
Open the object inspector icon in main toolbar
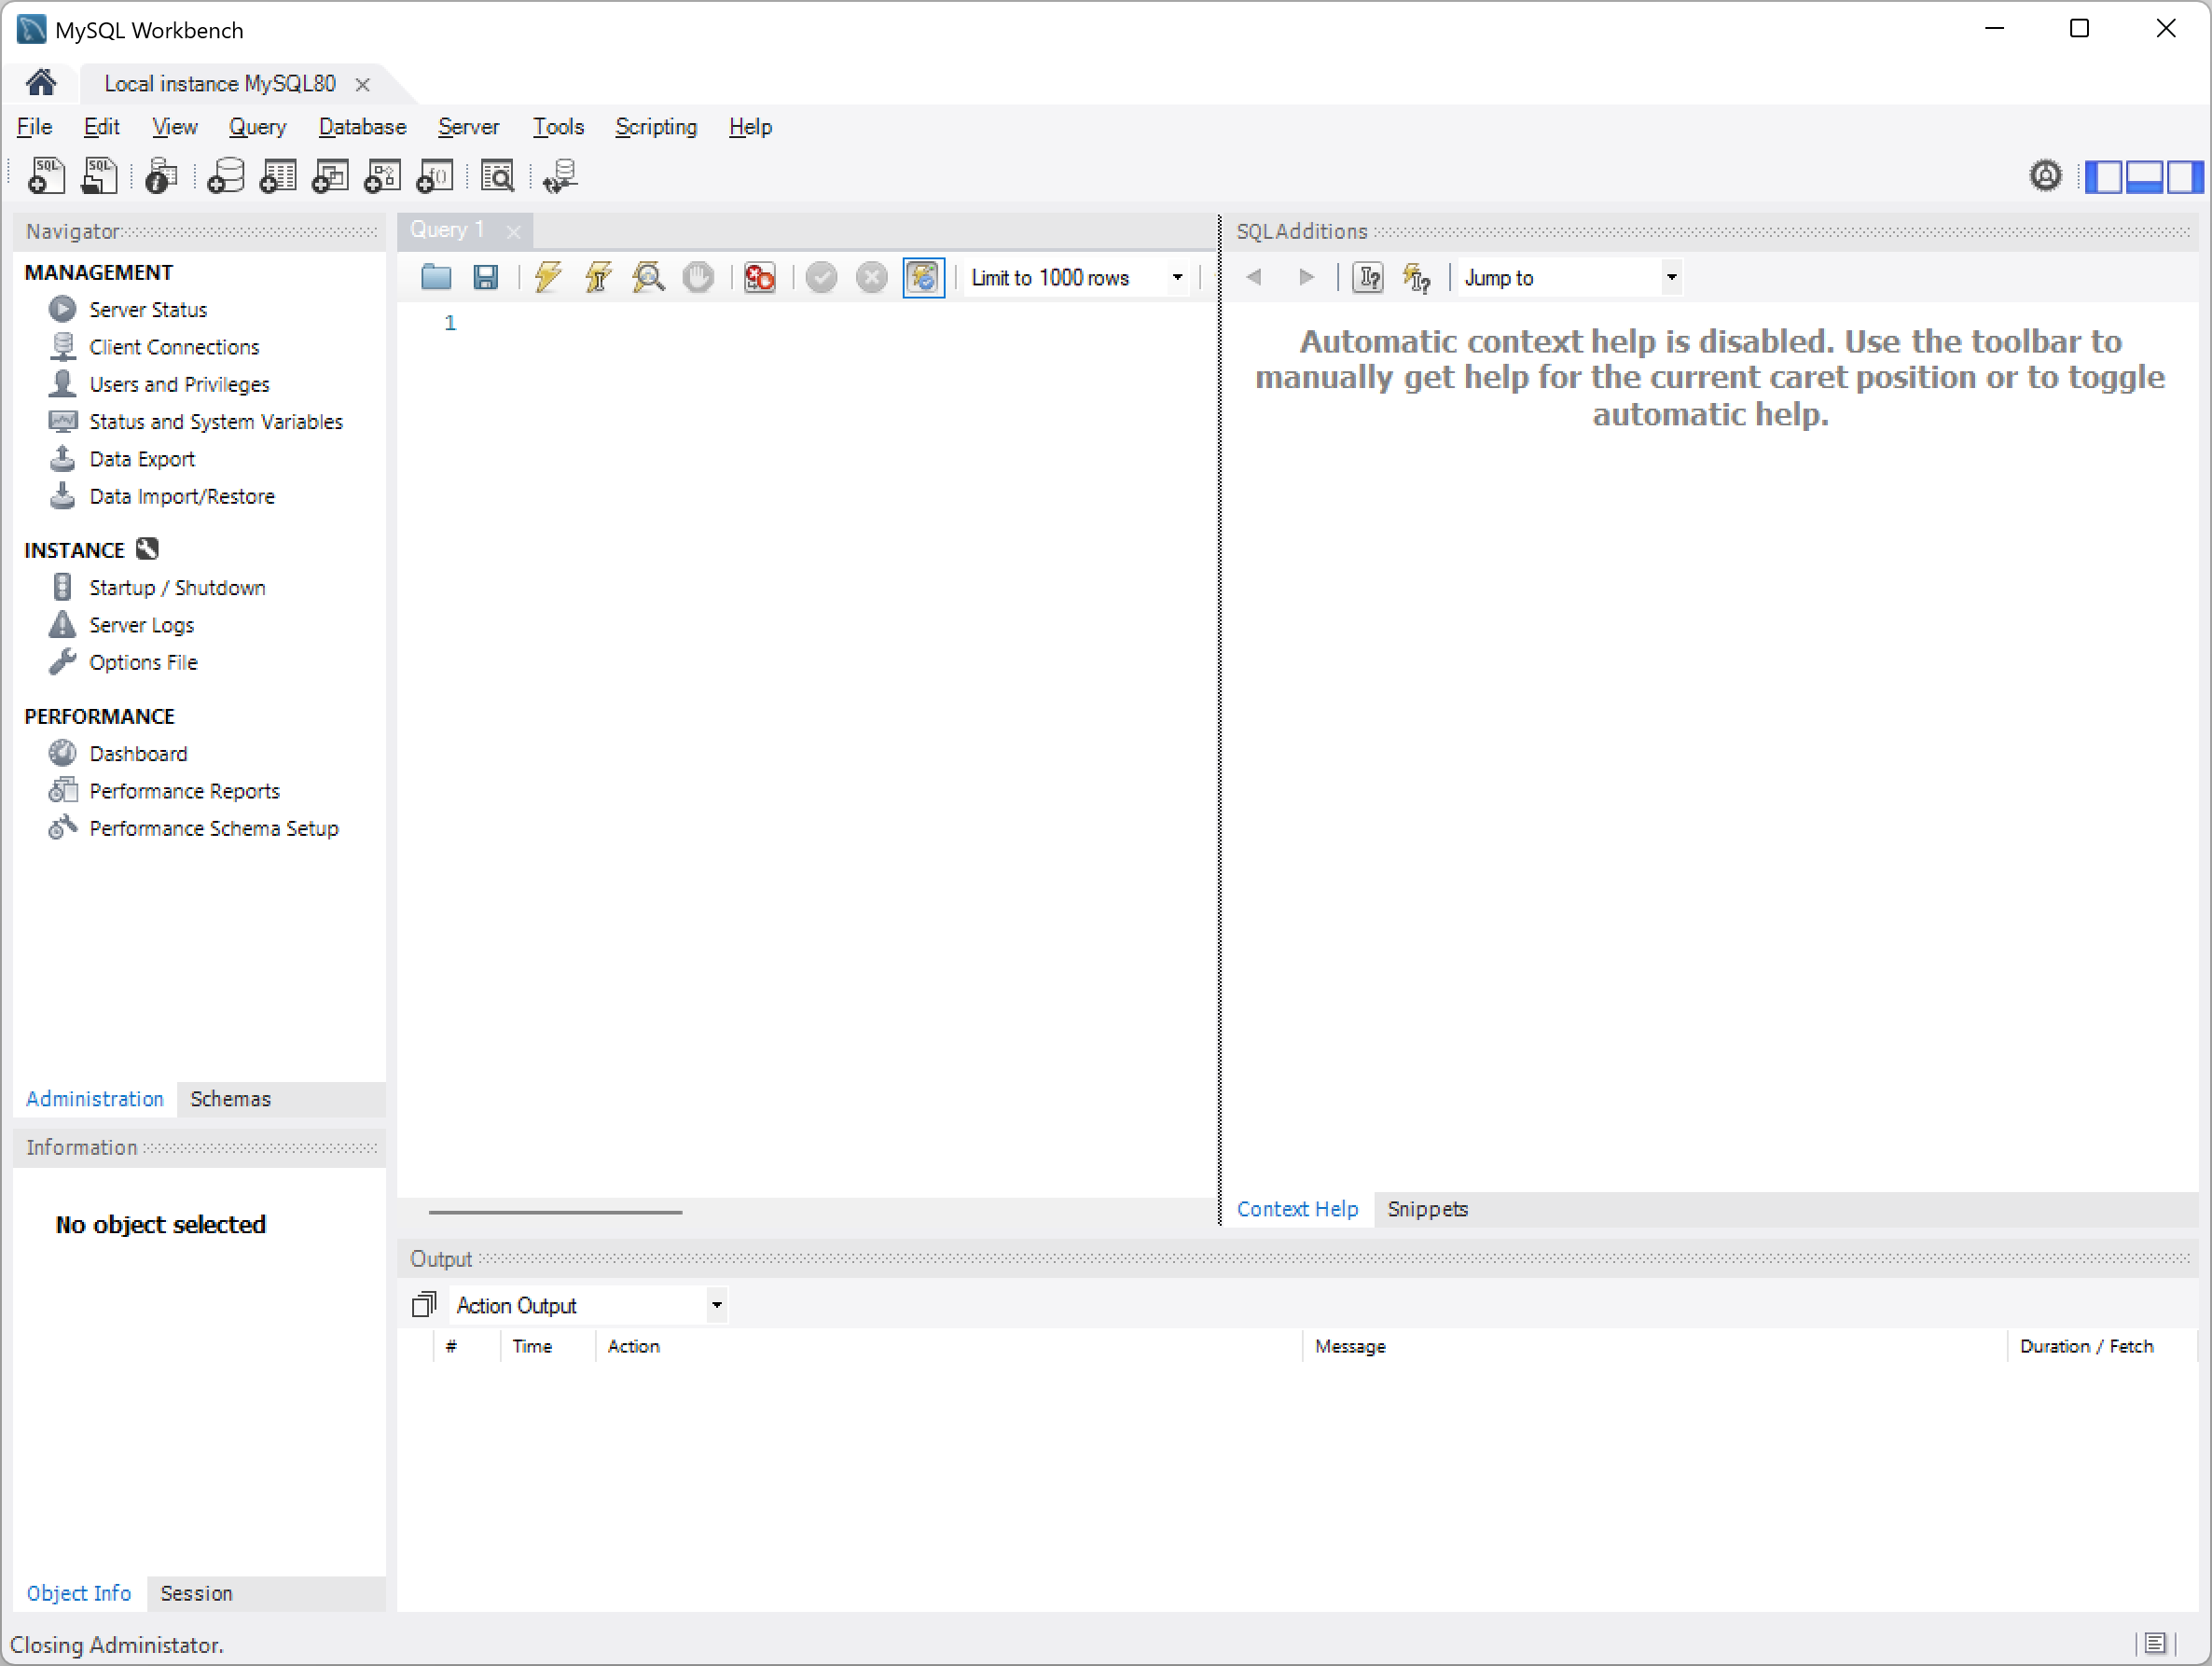[x=161, y=176]
